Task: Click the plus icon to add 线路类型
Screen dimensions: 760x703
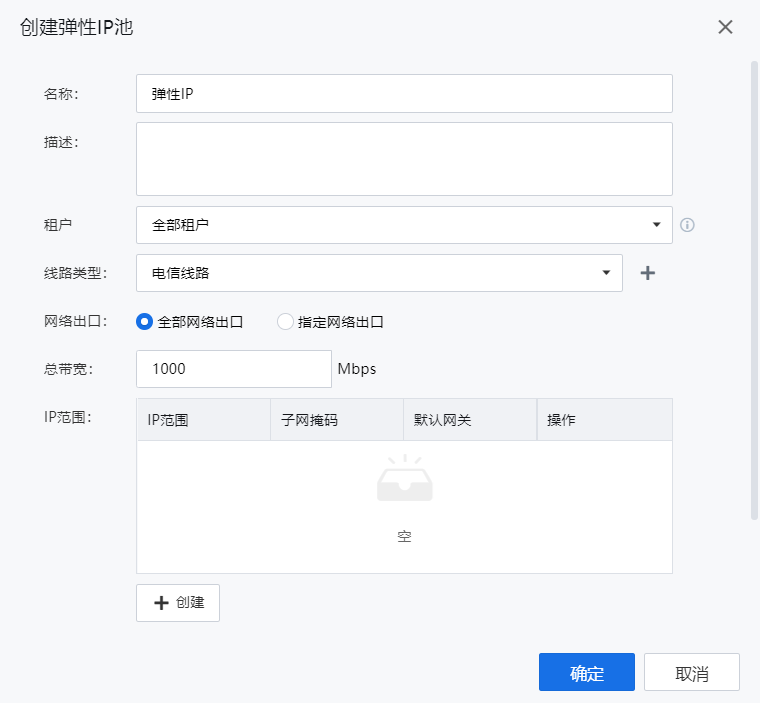Action: pyautogui.click(x=648, y=273)
